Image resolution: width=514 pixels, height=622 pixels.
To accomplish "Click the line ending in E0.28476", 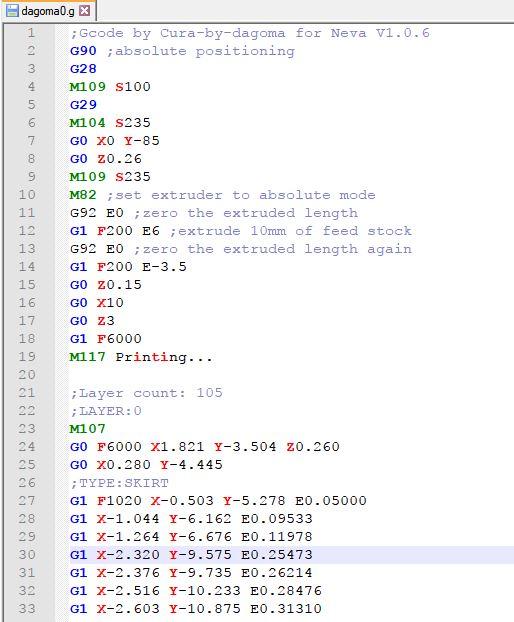I will (x=196, y=591).
